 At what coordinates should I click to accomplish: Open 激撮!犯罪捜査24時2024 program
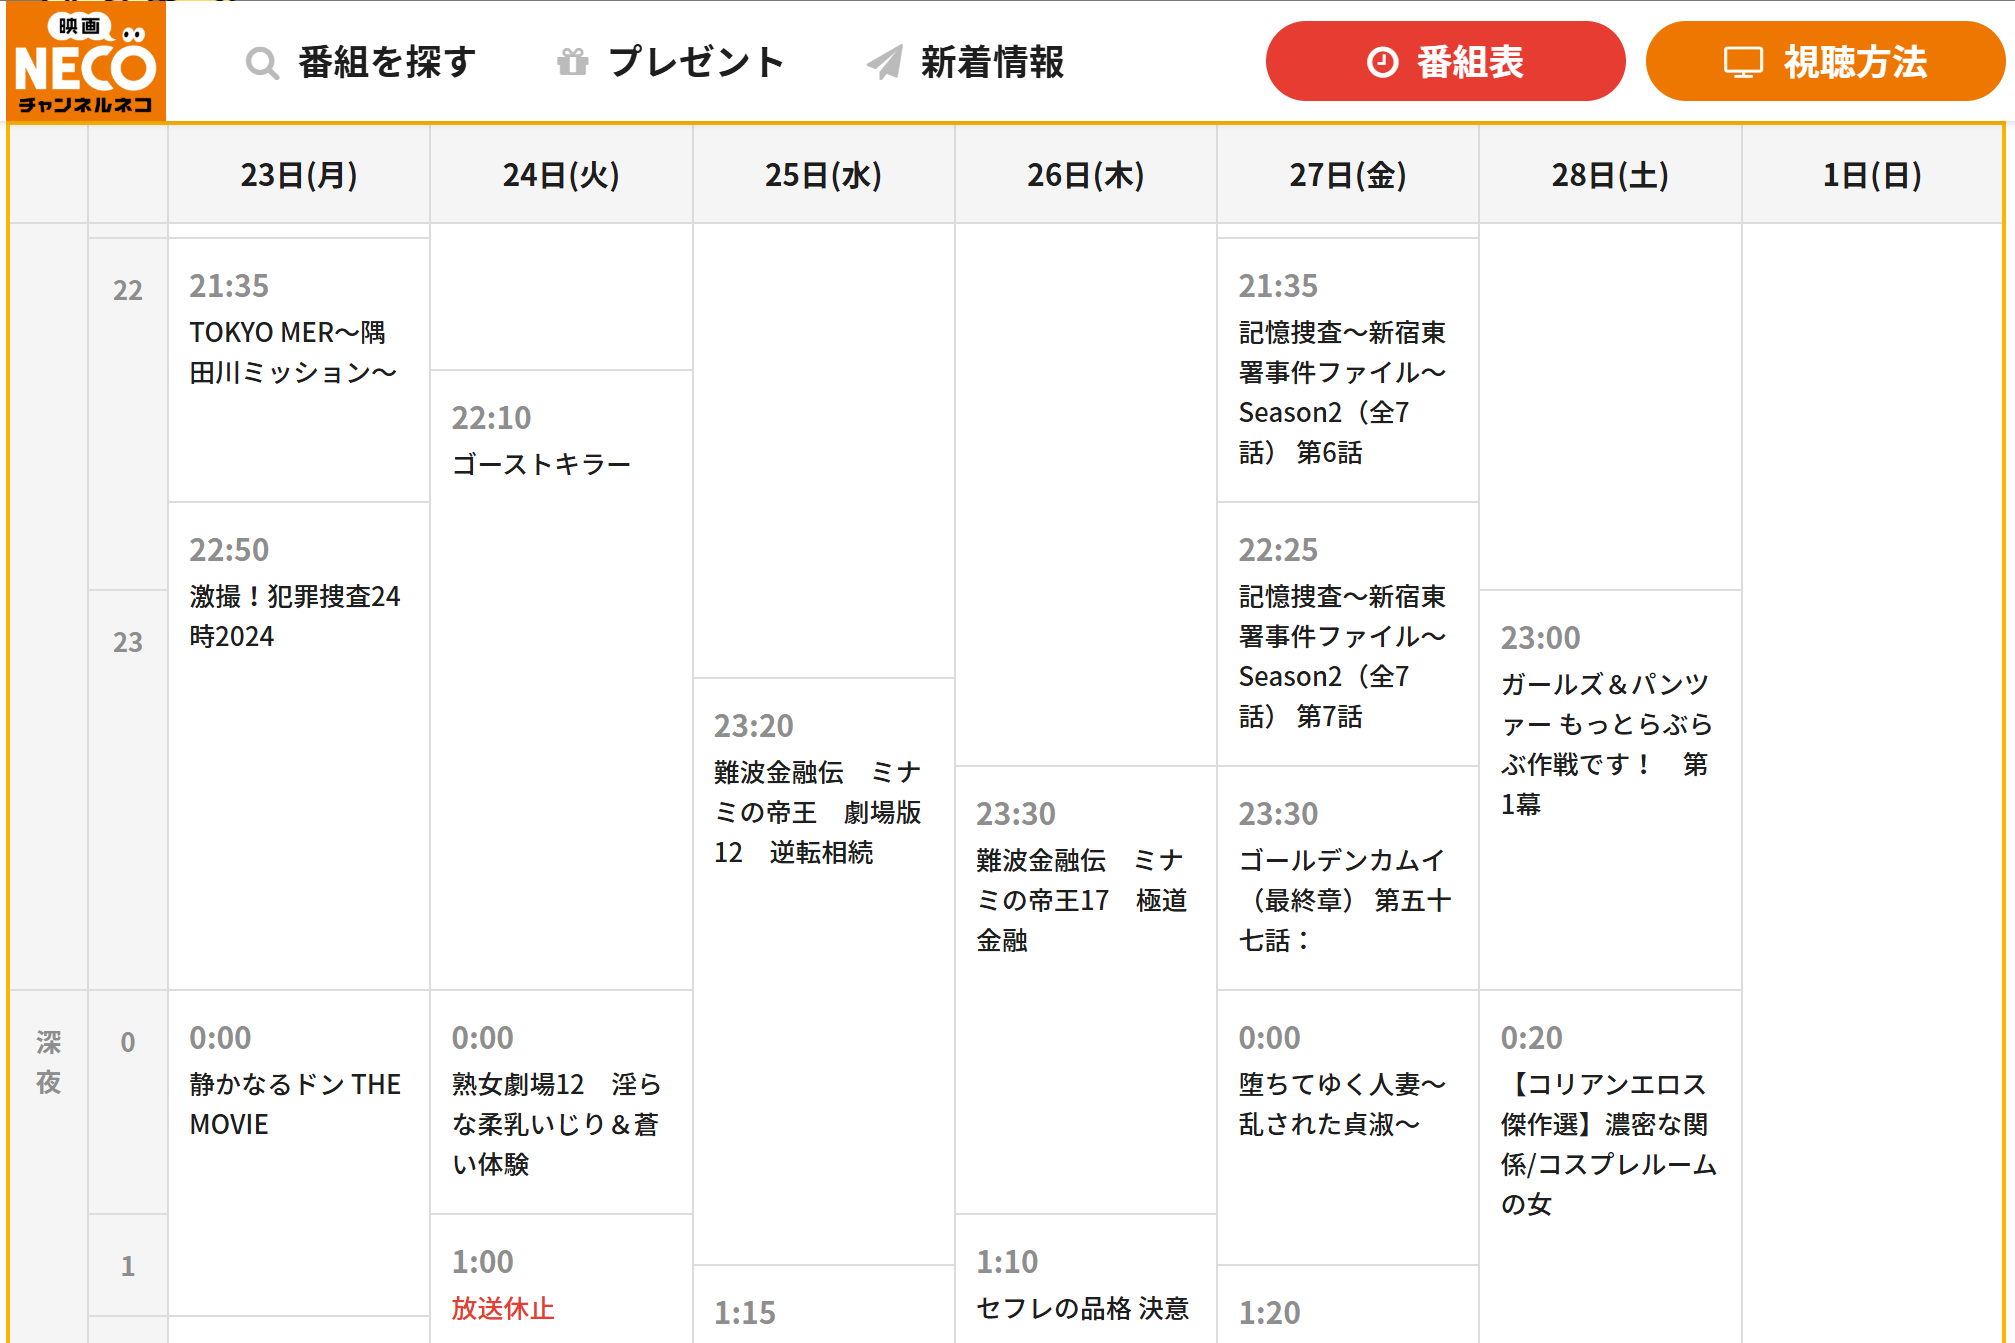pyautogui.click(x=294, y=616)
